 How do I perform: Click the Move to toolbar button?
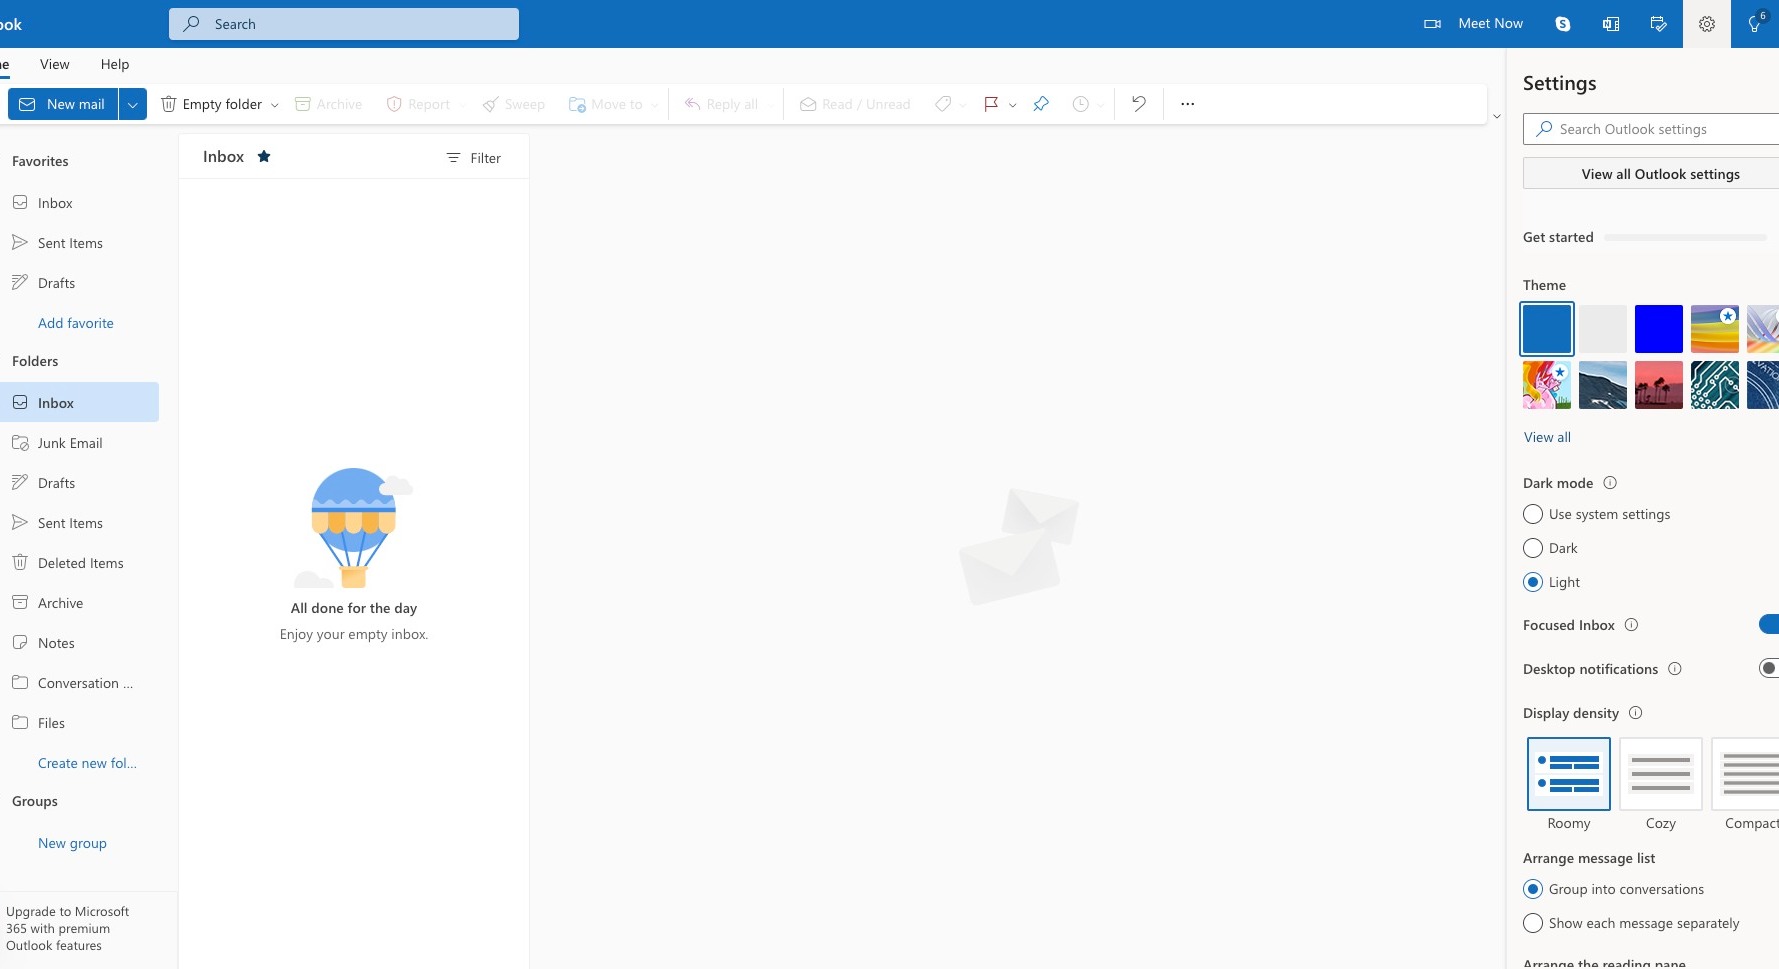[605, 104]
